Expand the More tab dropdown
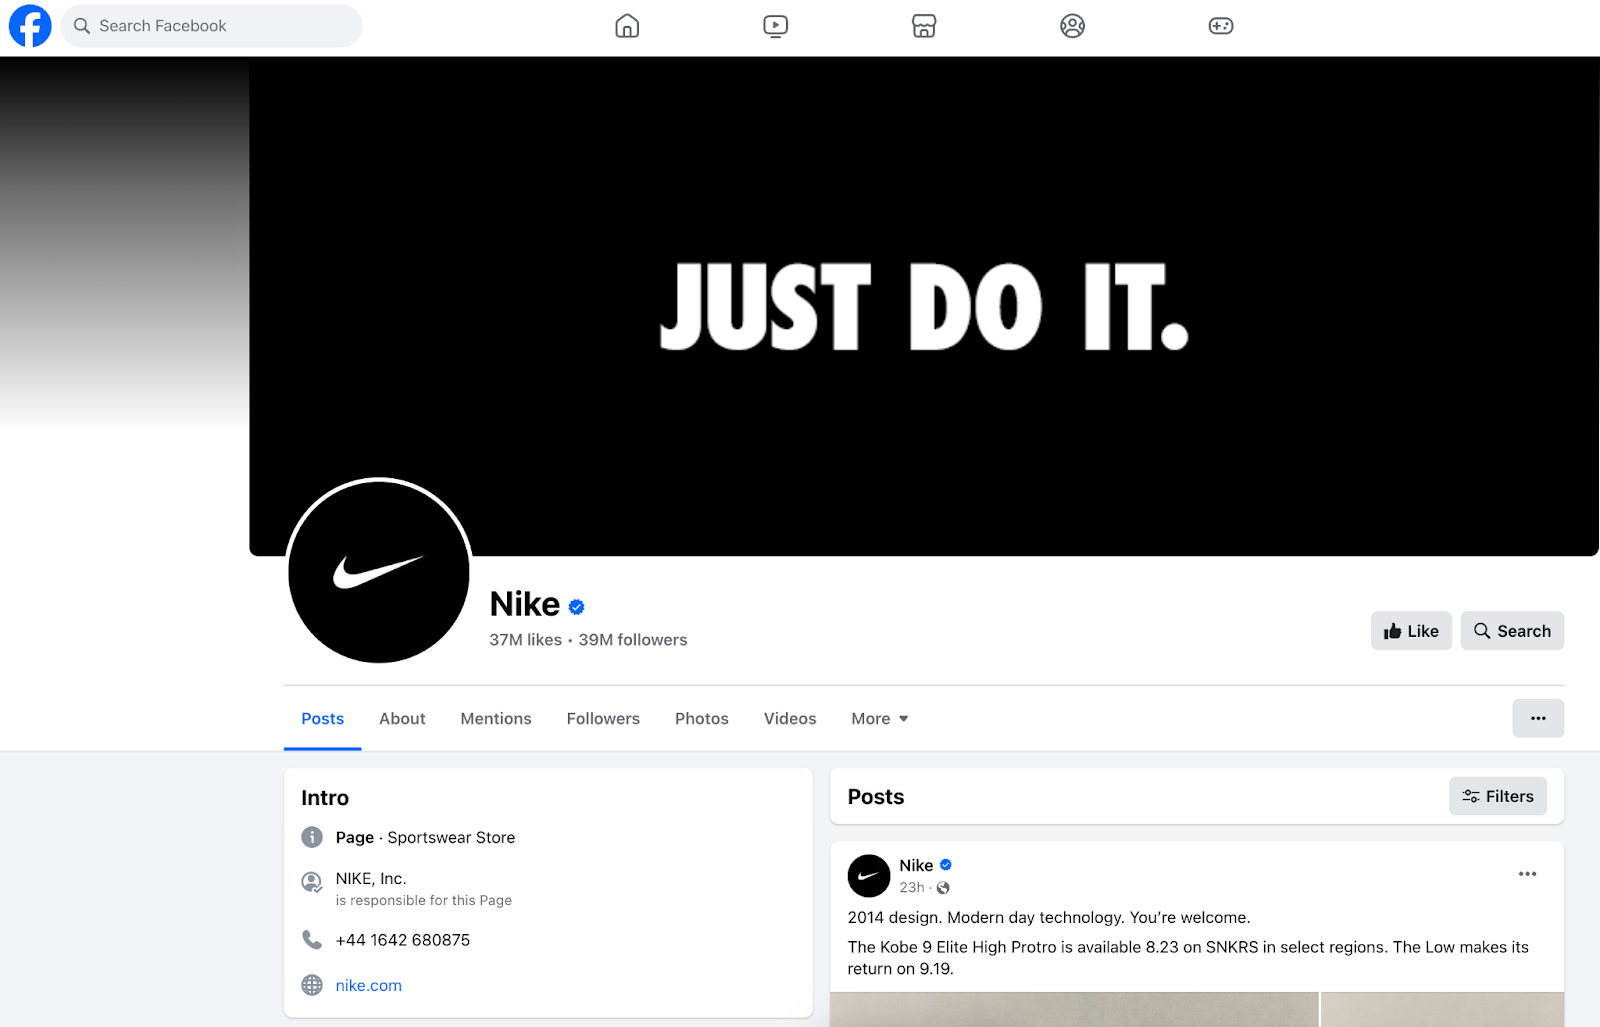Screen dimensions: 1600x1027 point(878,718)
